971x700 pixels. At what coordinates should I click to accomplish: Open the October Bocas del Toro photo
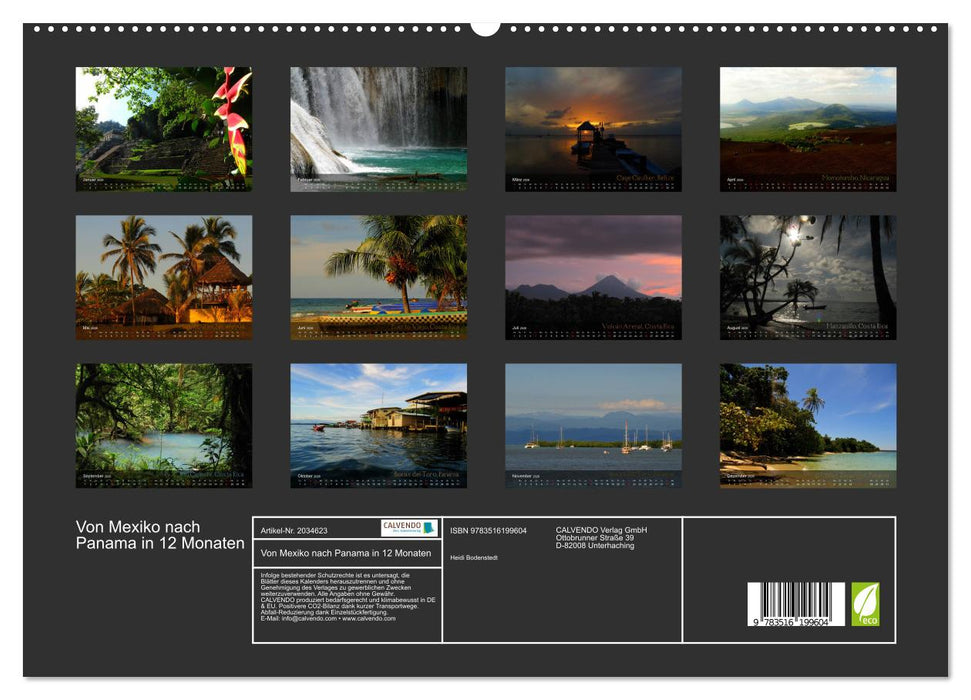pos(378,425)
